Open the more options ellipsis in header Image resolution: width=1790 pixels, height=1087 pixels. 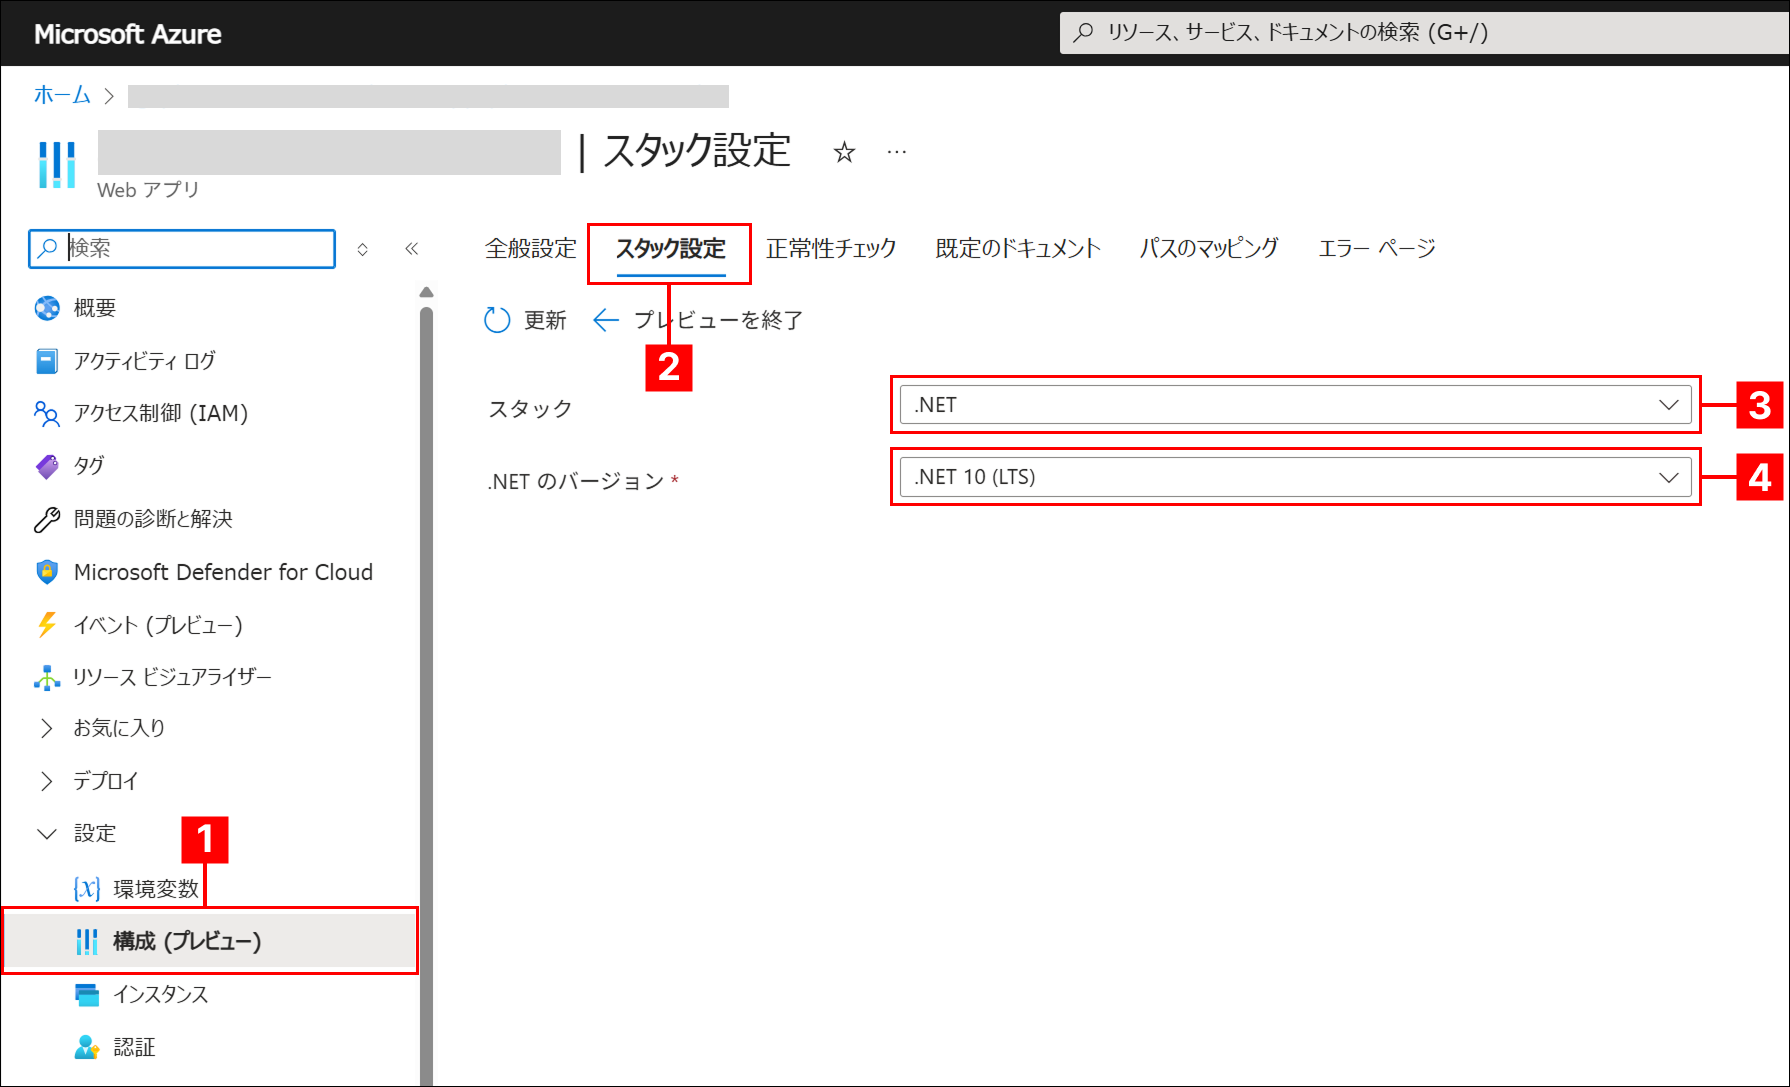click(x=897, y=152)
